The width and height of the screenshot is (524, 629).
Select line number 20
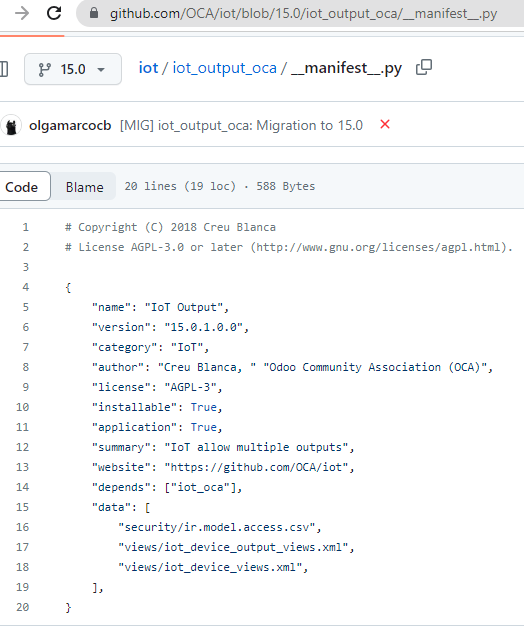(22, 607)
